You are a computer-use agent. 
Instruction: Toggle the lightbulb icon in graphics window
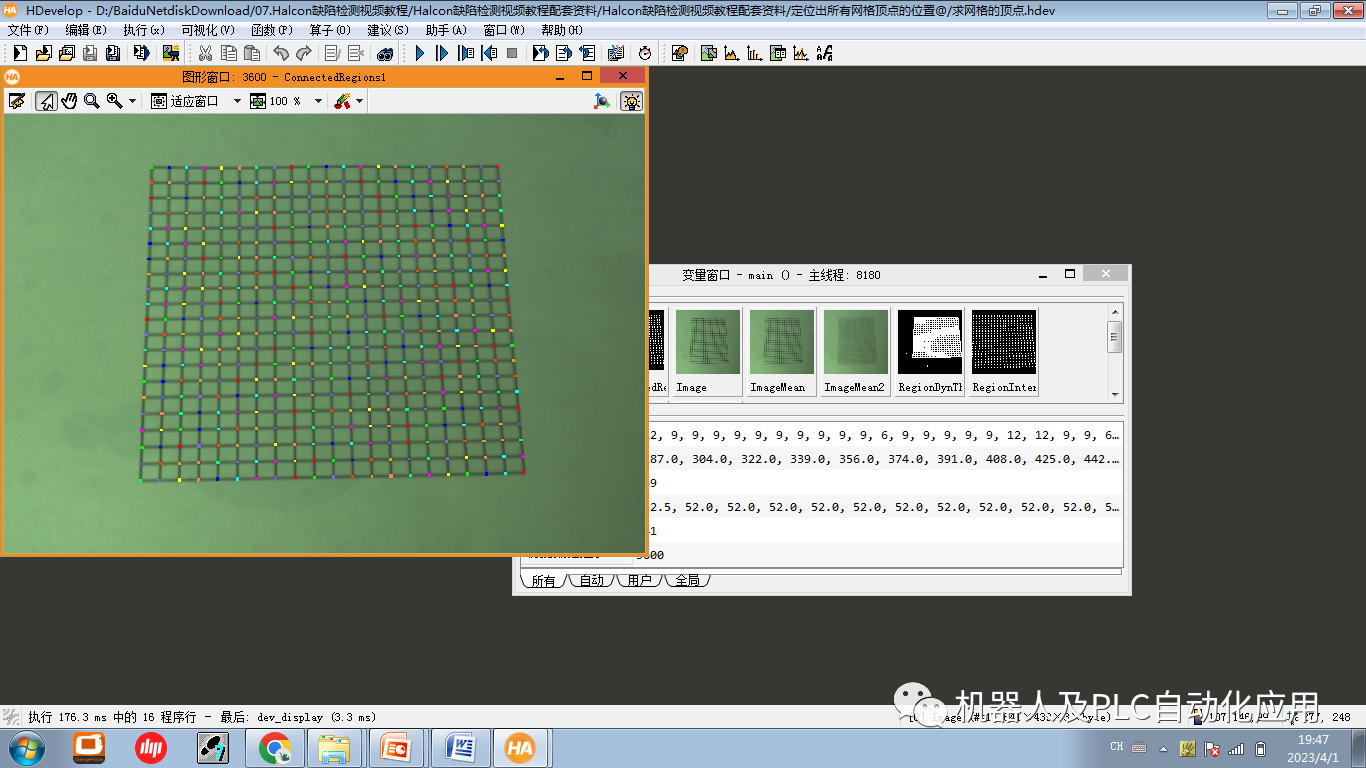[631, 100]
